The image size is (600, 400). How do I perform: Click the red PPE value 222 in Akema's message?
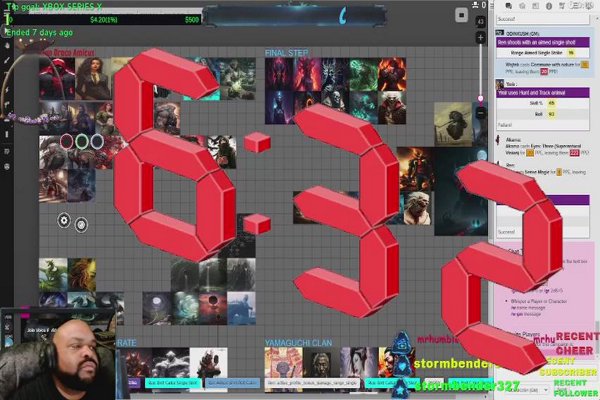(x=574, y=153)
